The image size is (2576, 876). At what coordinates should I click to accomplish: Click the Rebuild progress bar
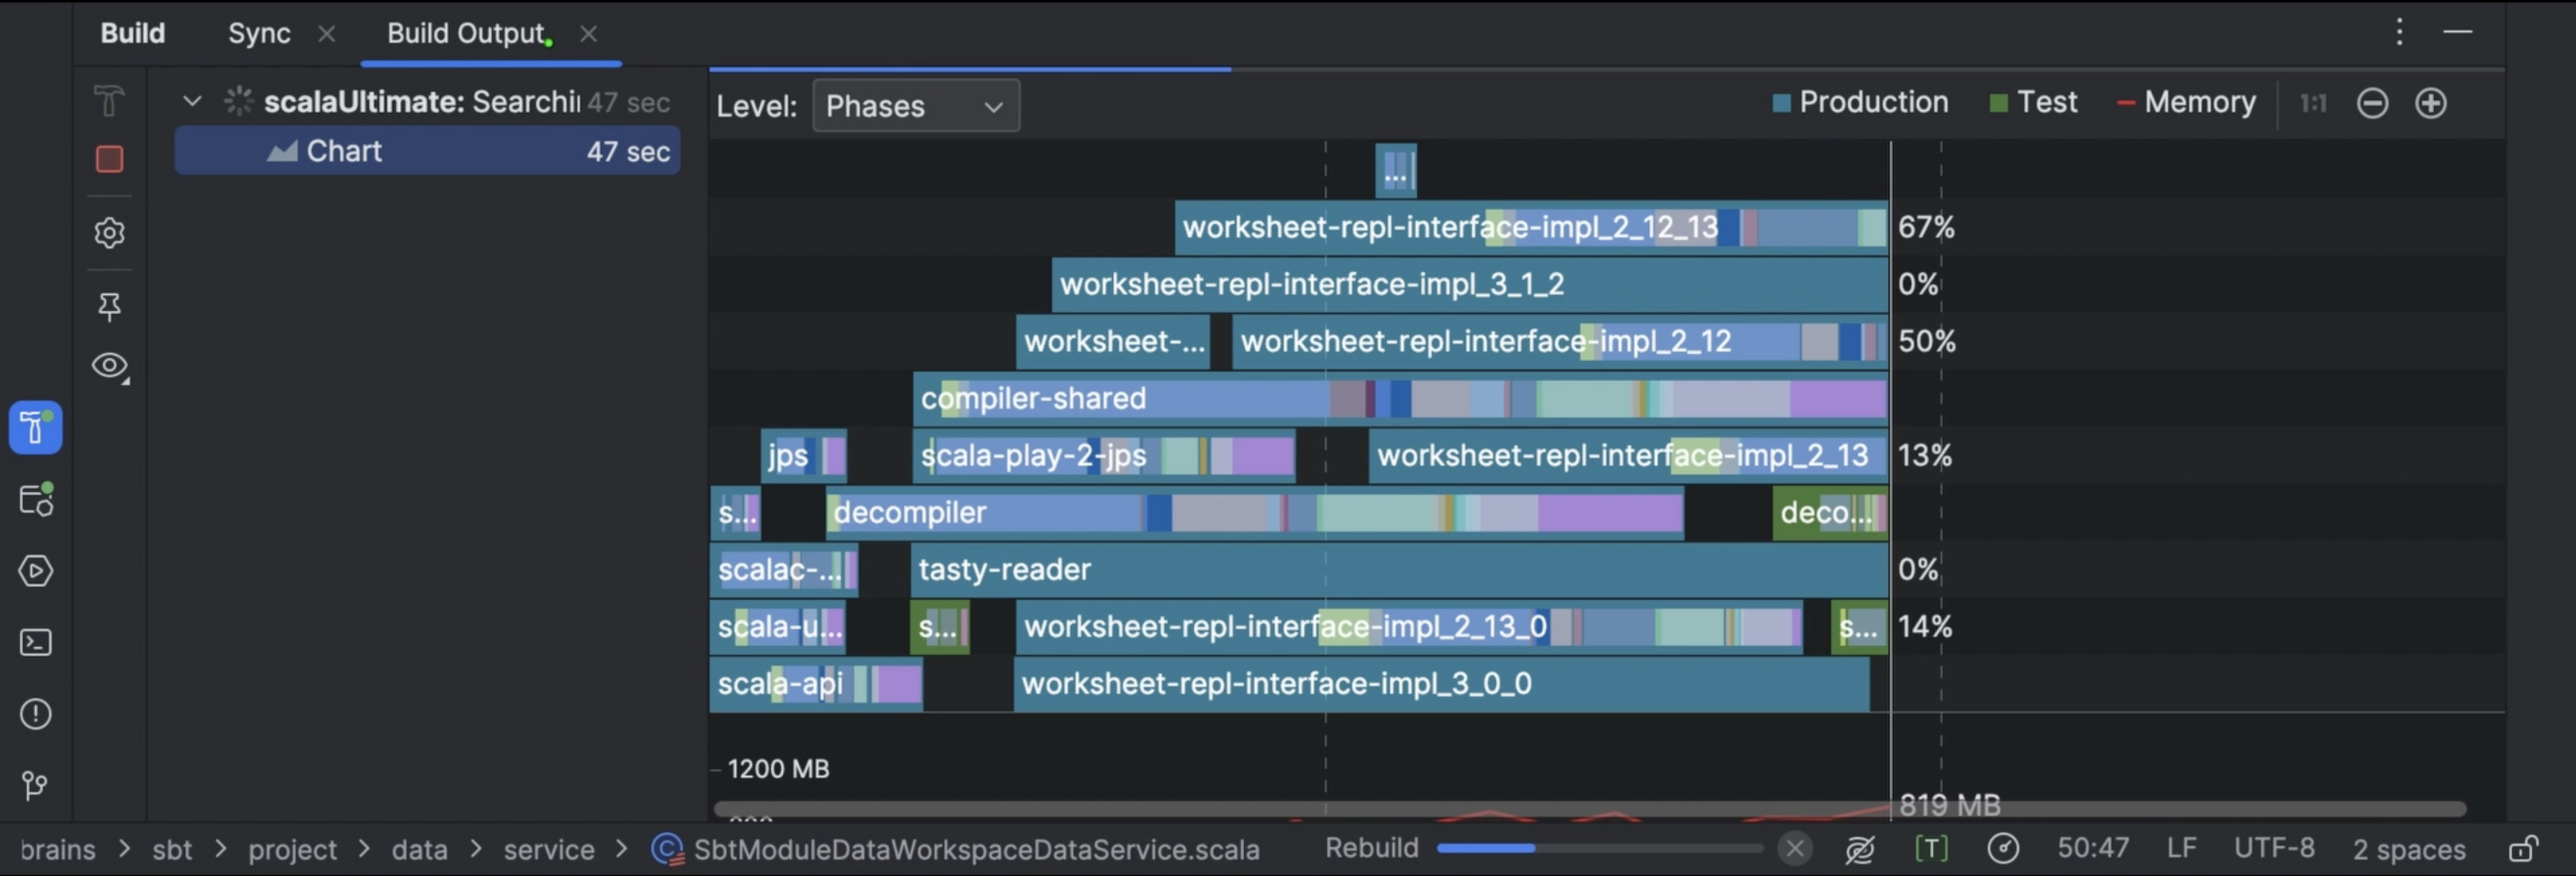point(1599,848)
